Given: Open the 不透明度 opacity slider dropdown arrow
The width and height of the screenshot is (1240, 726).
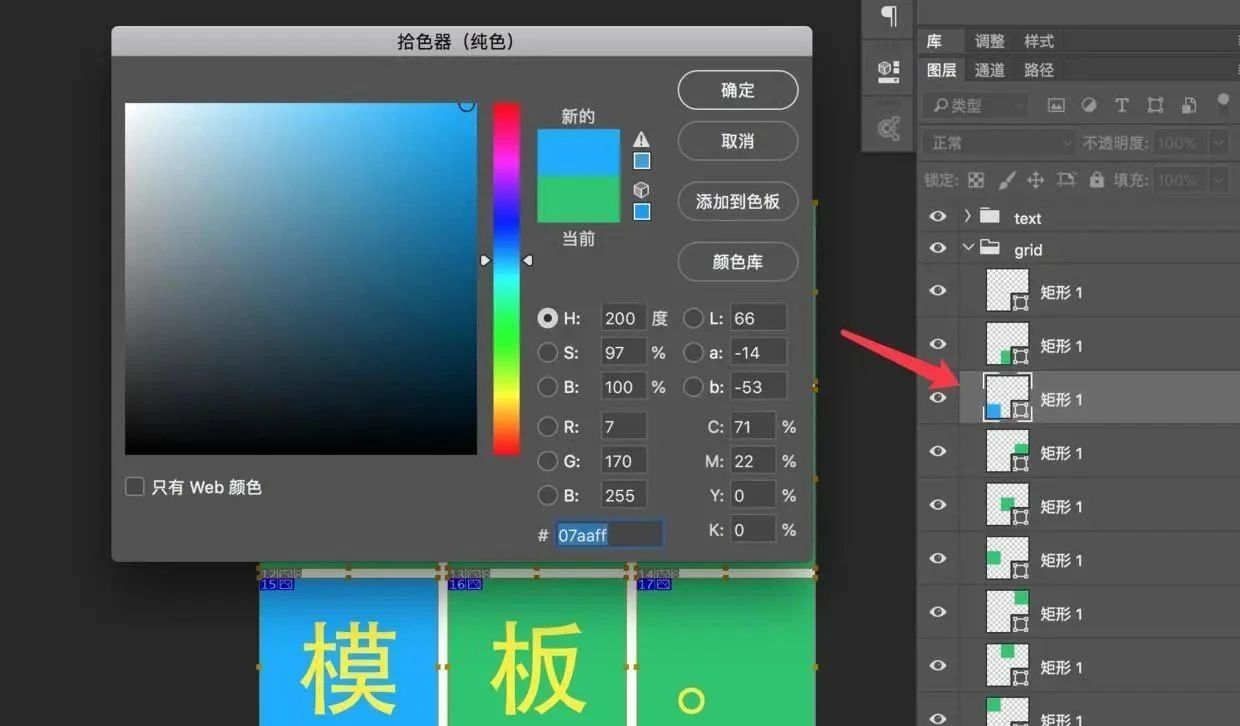Looking at the screenshot, I should [1219, 143].
